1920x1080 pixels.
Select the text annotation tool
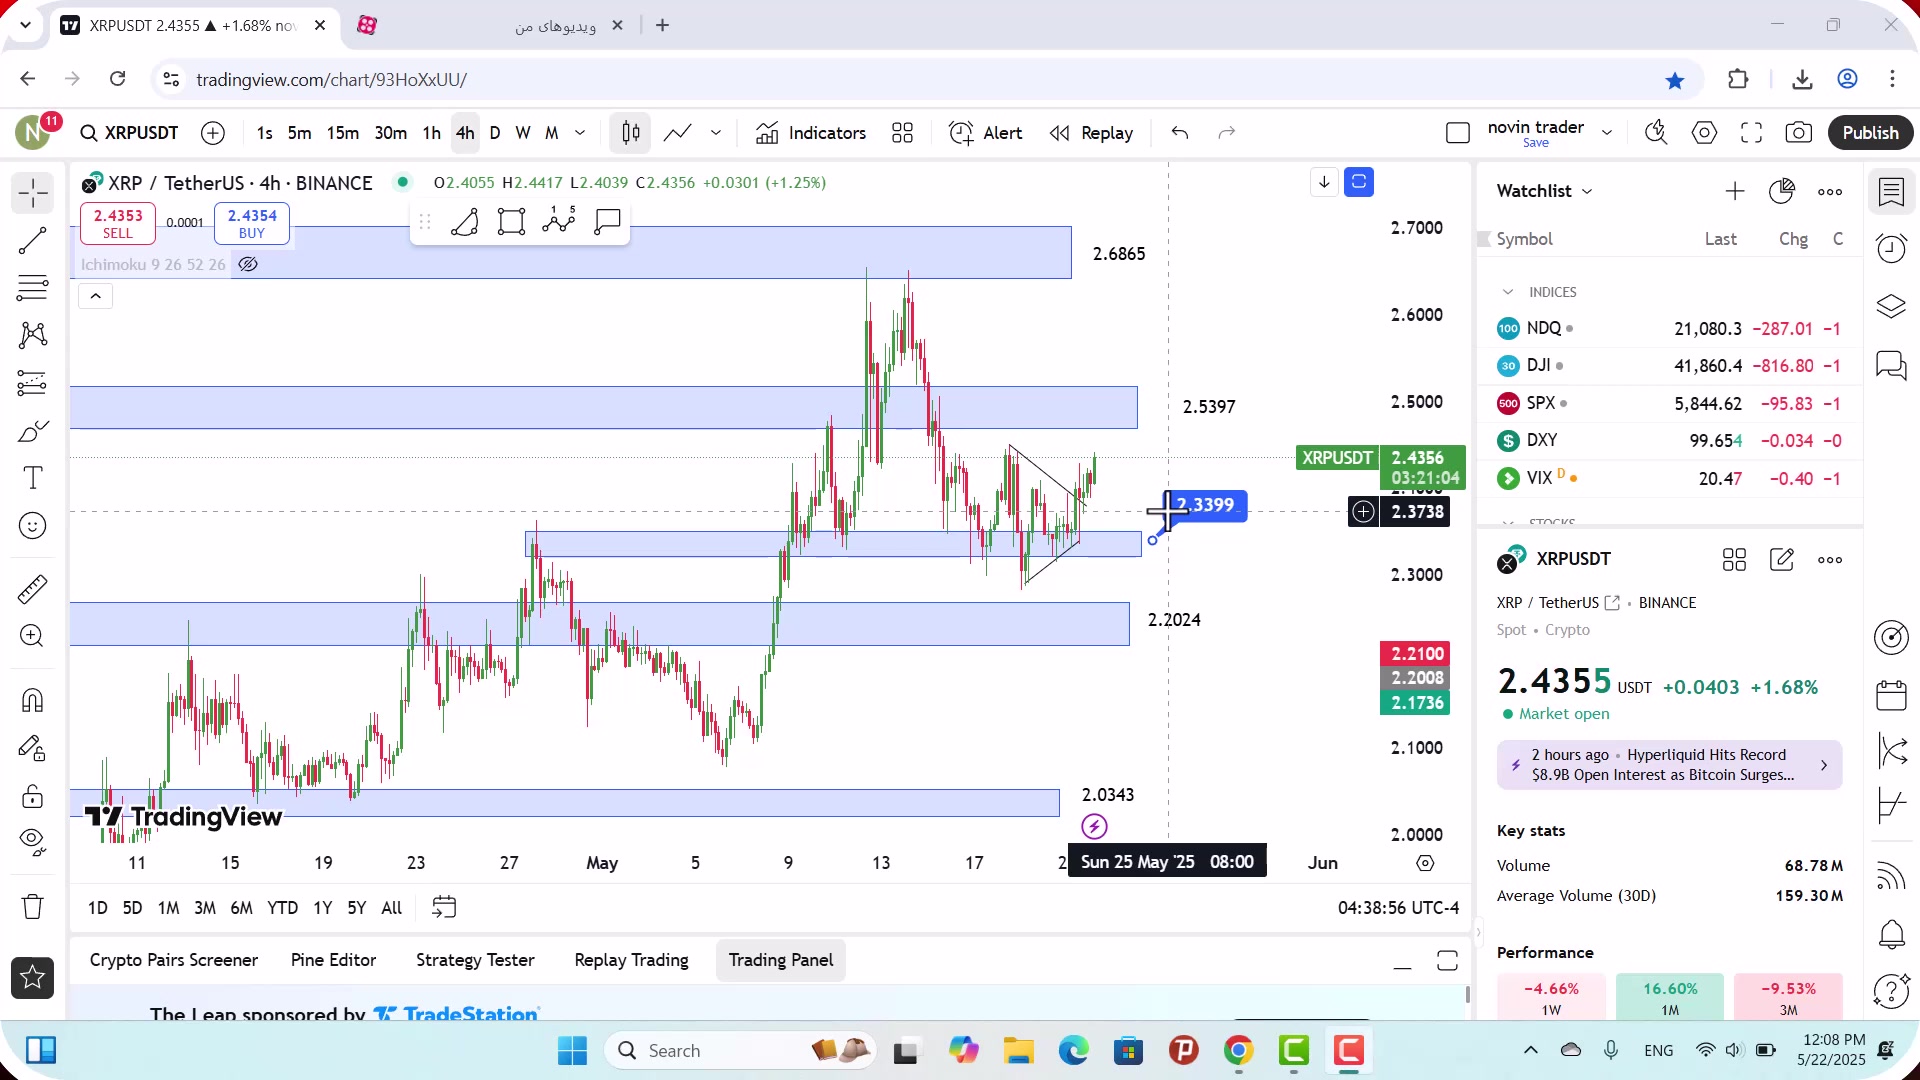click(x=32, y=478)
